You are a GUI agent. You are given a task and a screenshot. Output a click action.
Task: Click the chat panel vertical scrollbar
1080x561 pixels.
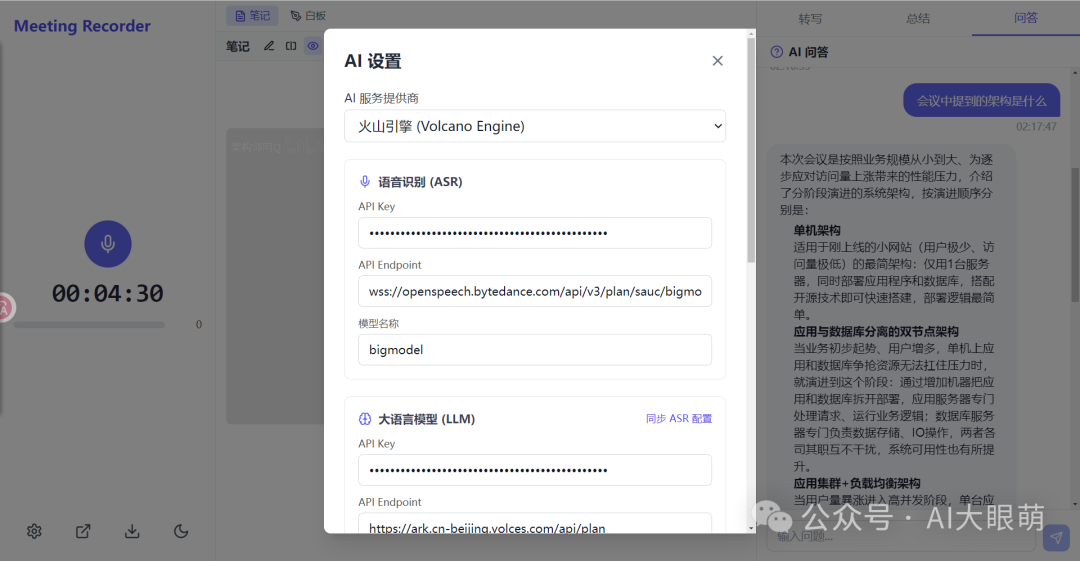tap(1075, 234)
